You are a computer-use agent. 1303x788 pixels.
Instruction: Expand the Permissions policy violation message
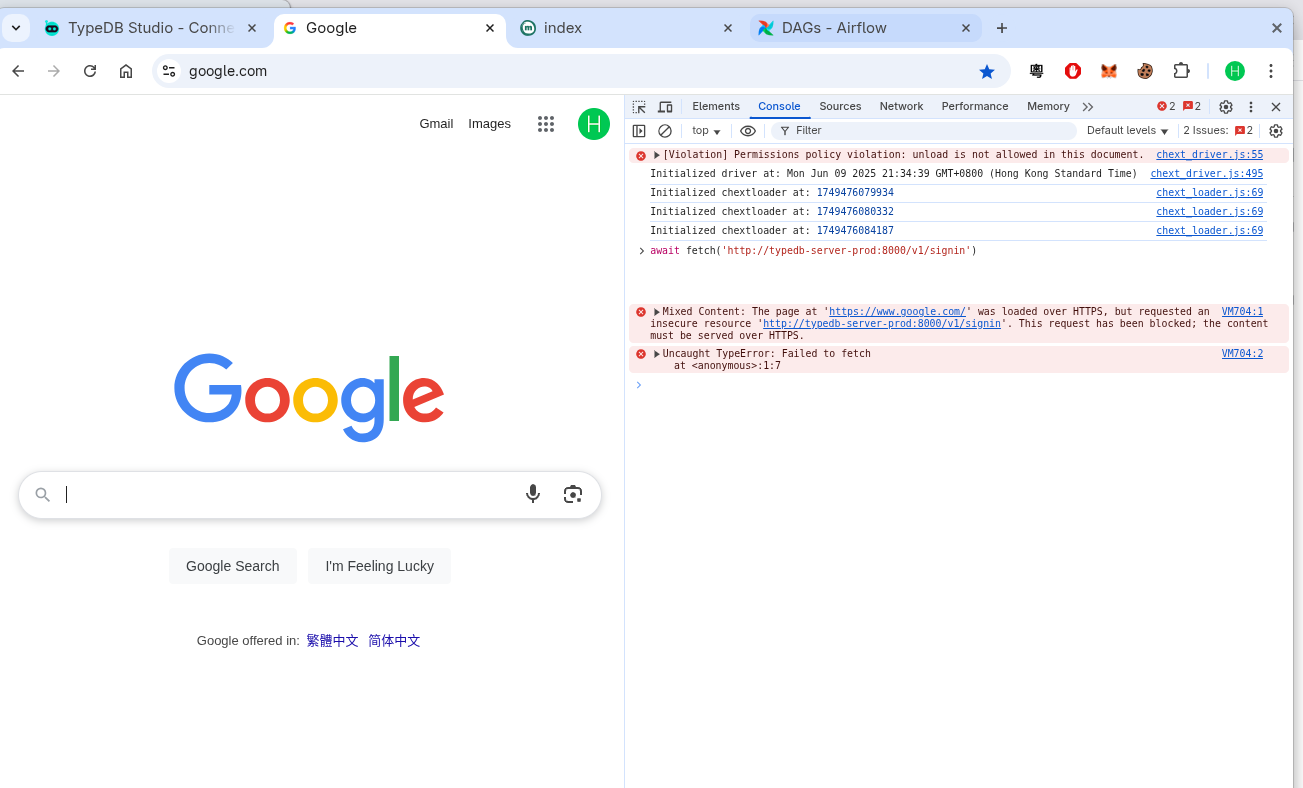[657, 155]
